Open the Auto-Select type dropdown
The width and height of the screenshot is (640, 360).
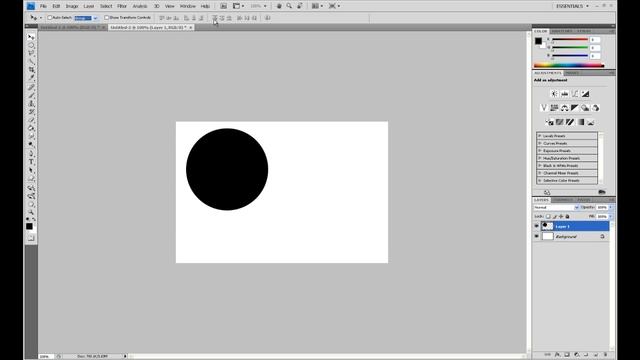tap(85, 18)
